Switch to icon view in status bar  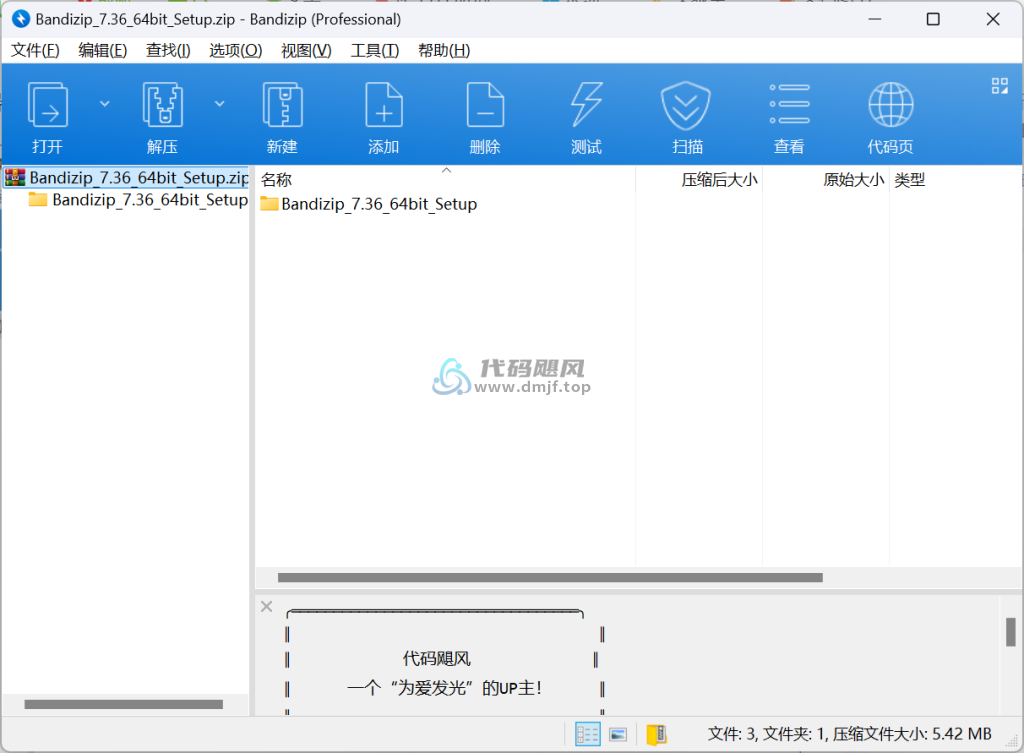click(618, 735)
